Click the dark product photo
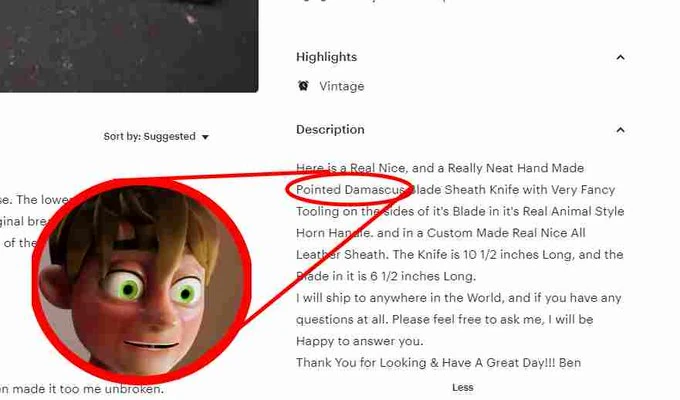 point(129,46)
